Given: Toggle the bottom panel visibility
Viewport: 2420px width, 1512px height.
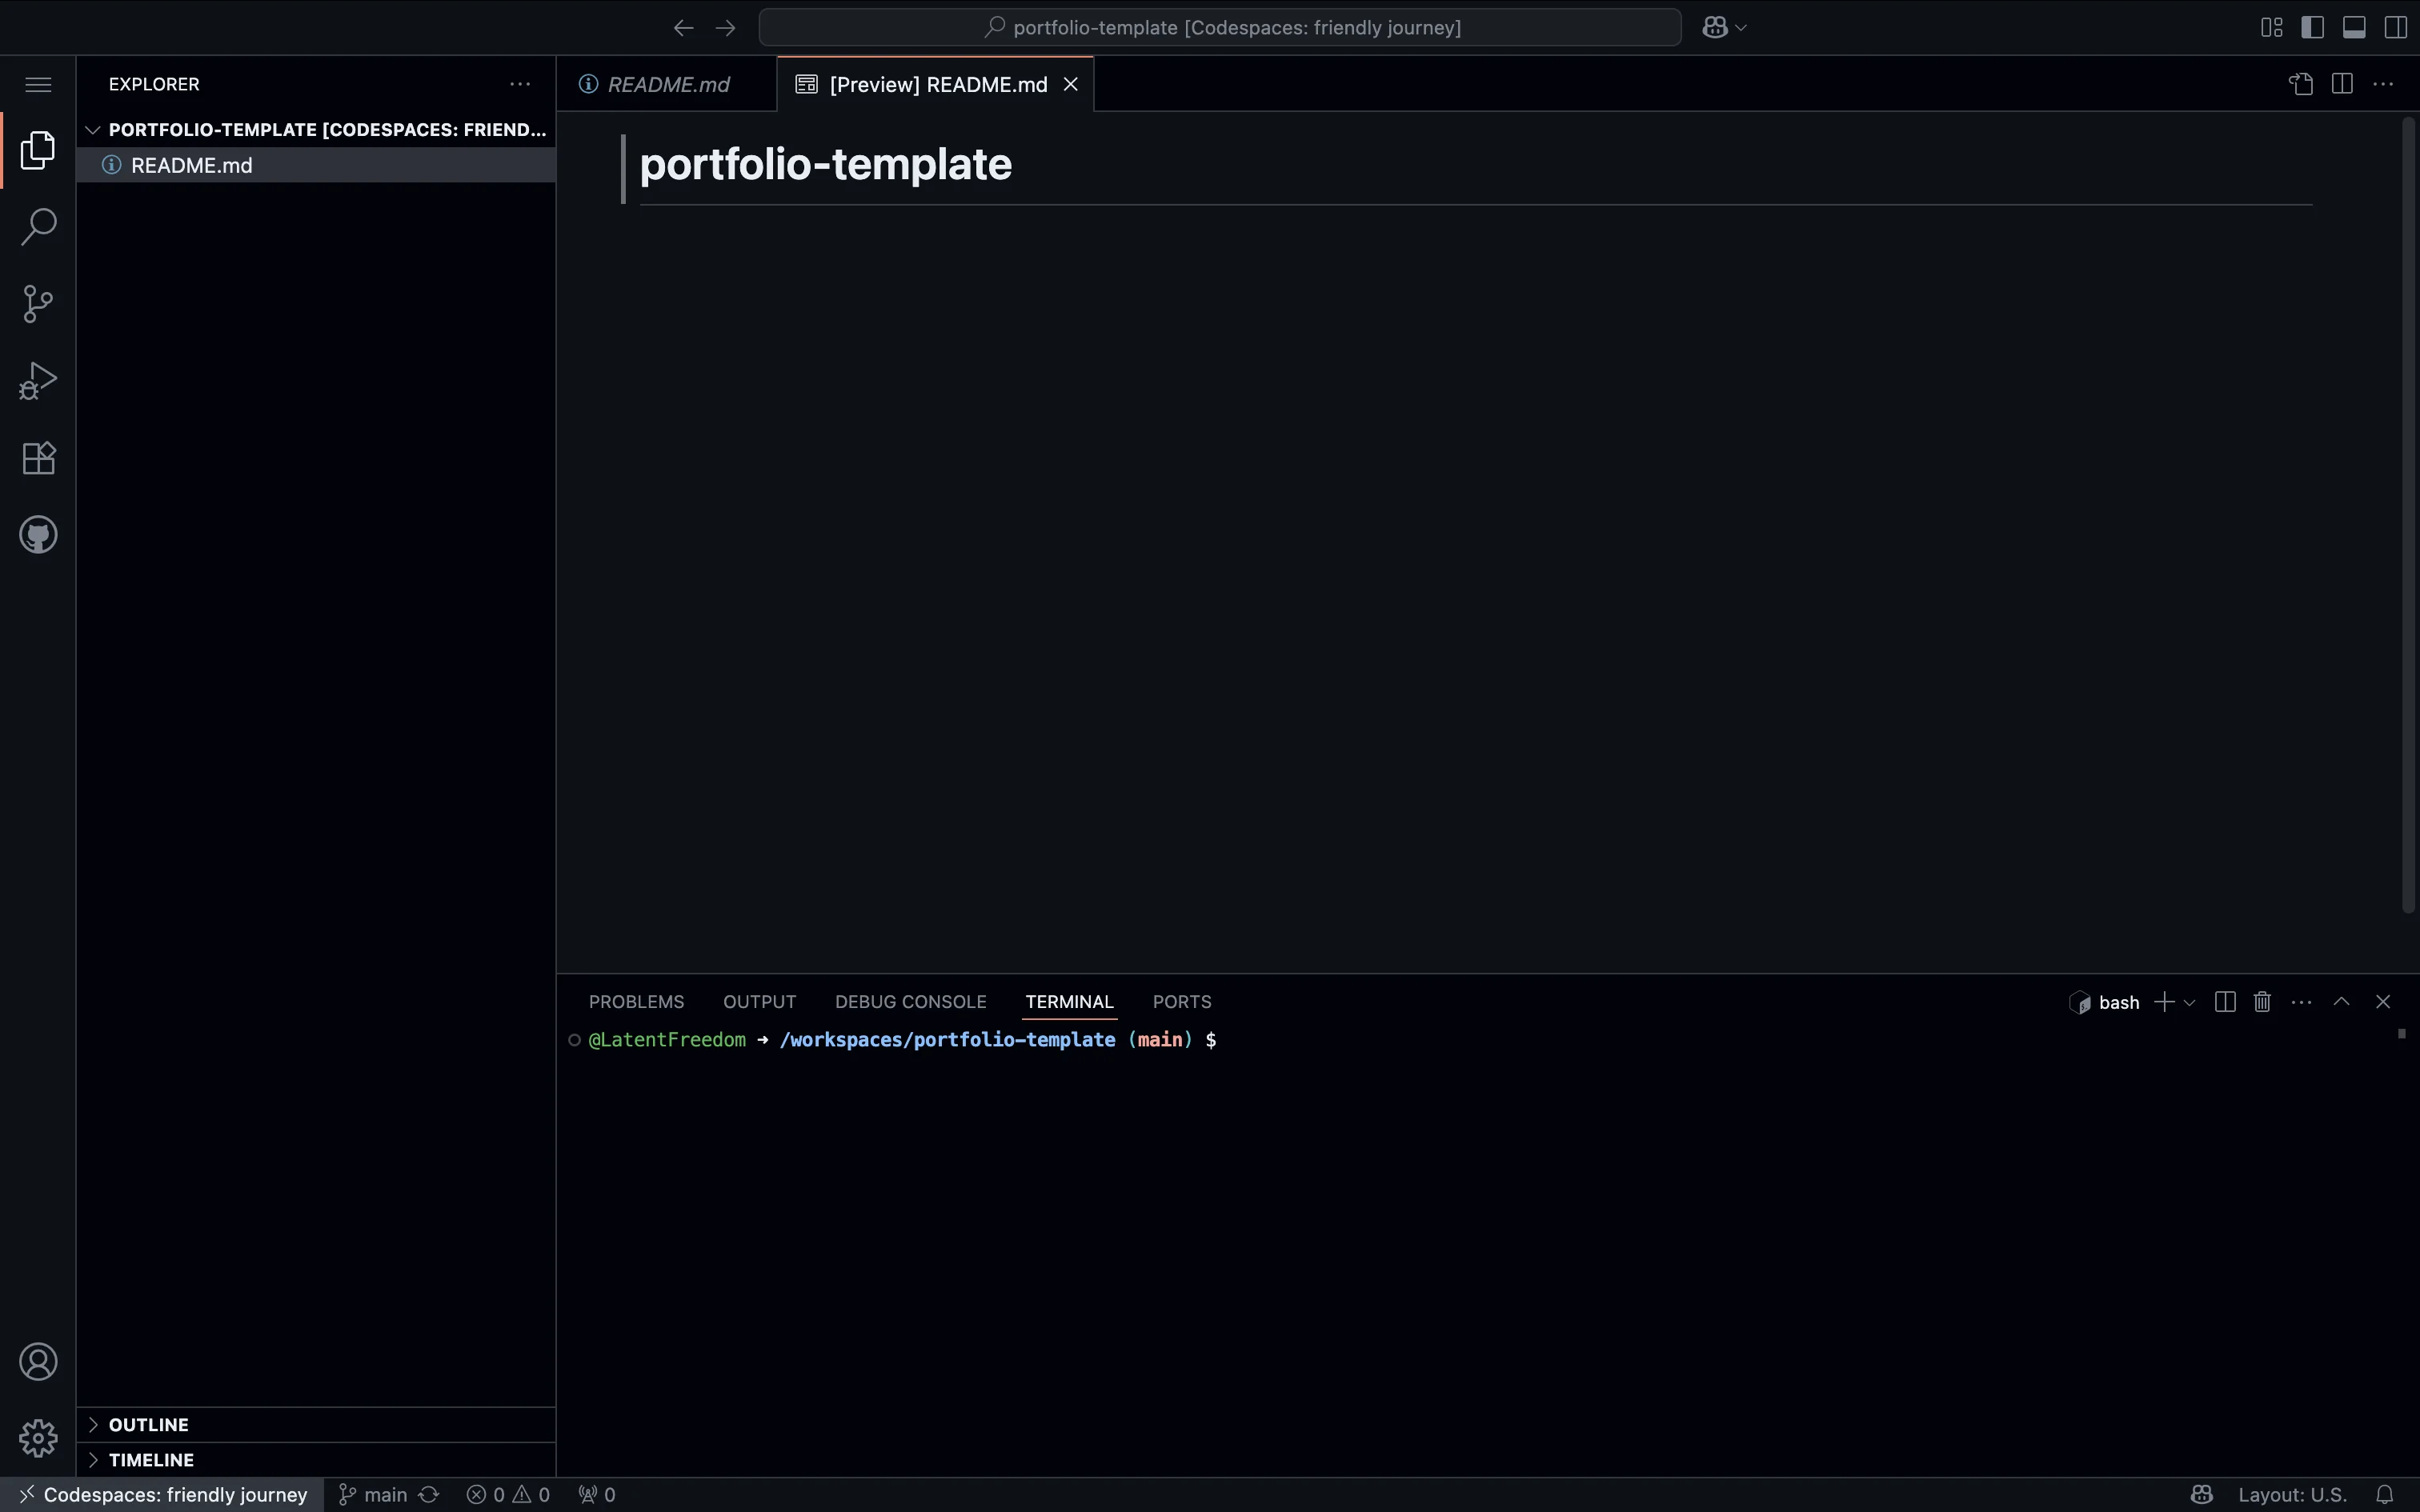Looking at the screenshot, I should click(2353, 27).
